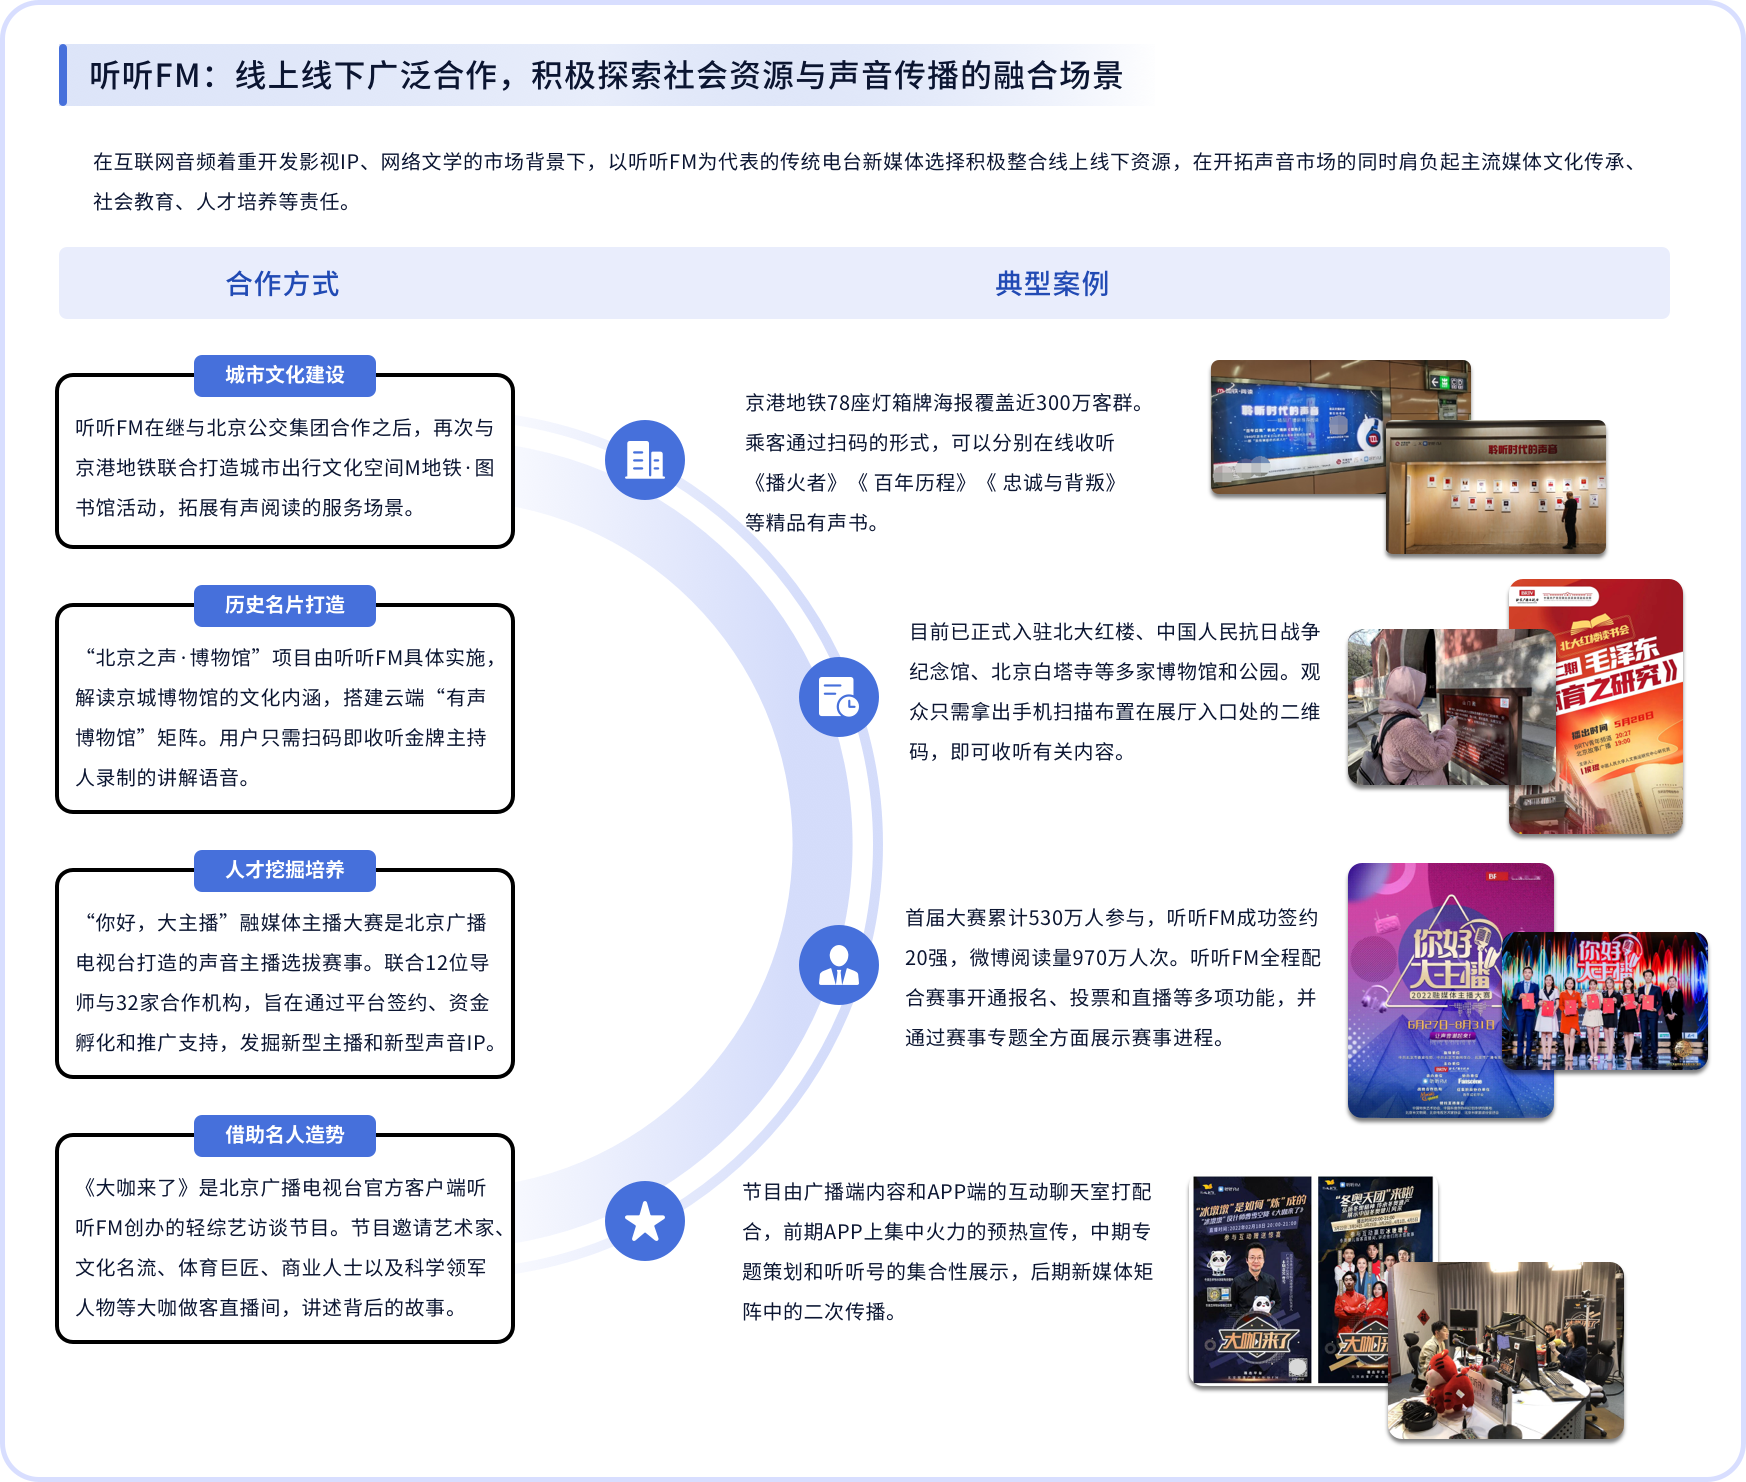
Task: Open the stage photo of contest winners
Action: pos(1605,1001)
